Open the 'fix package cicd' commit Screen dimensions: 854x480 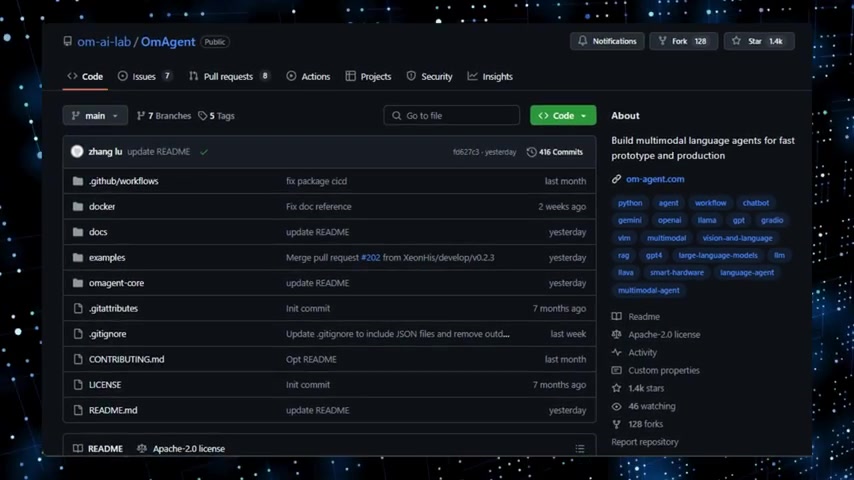coord(316,181)
